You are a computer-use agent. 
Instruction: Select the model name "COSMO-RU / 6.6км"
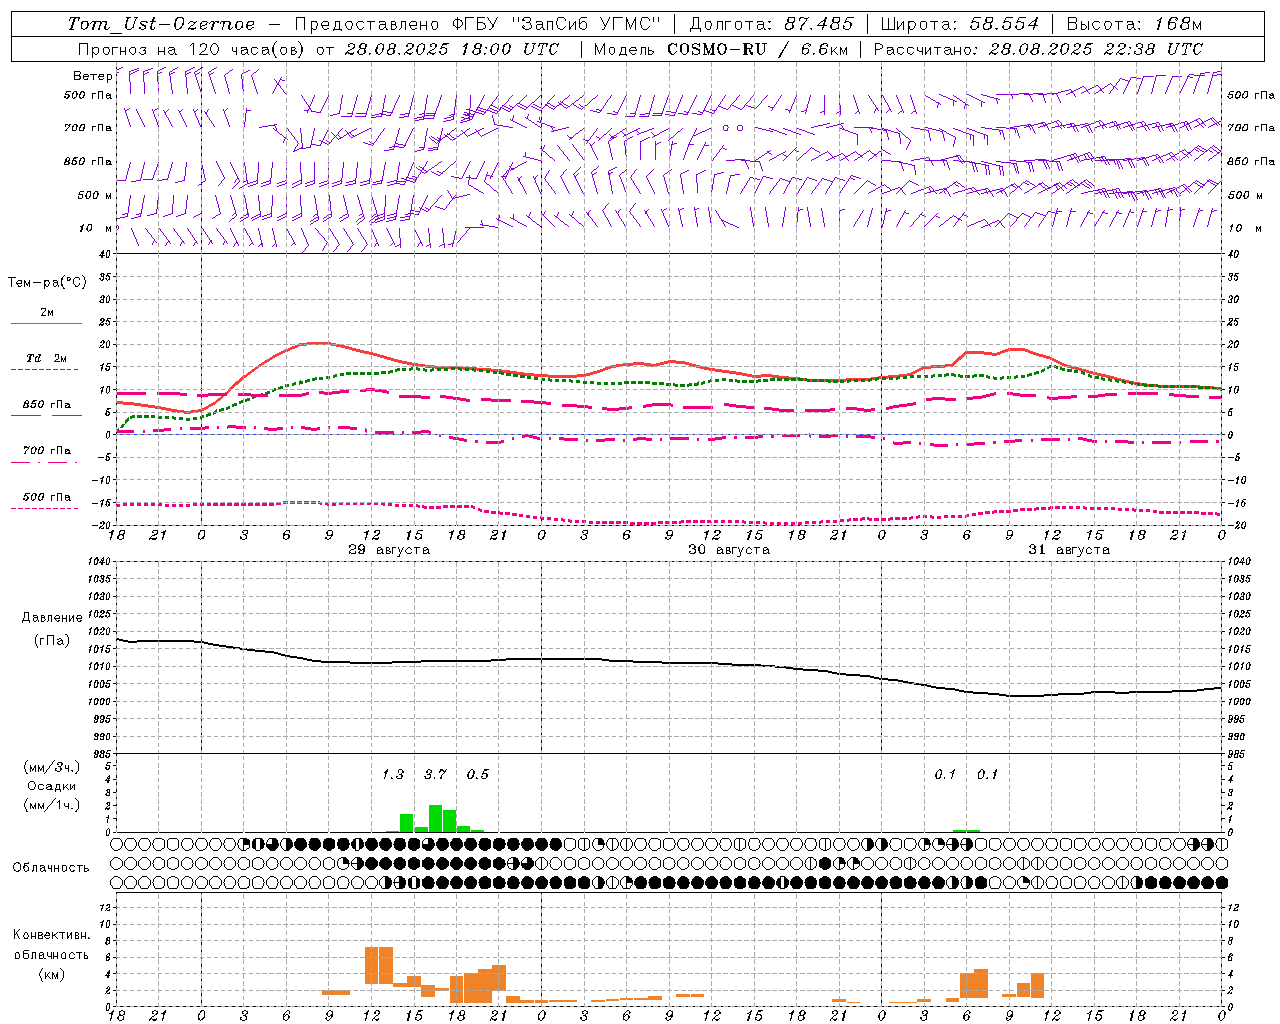point(757,49)
